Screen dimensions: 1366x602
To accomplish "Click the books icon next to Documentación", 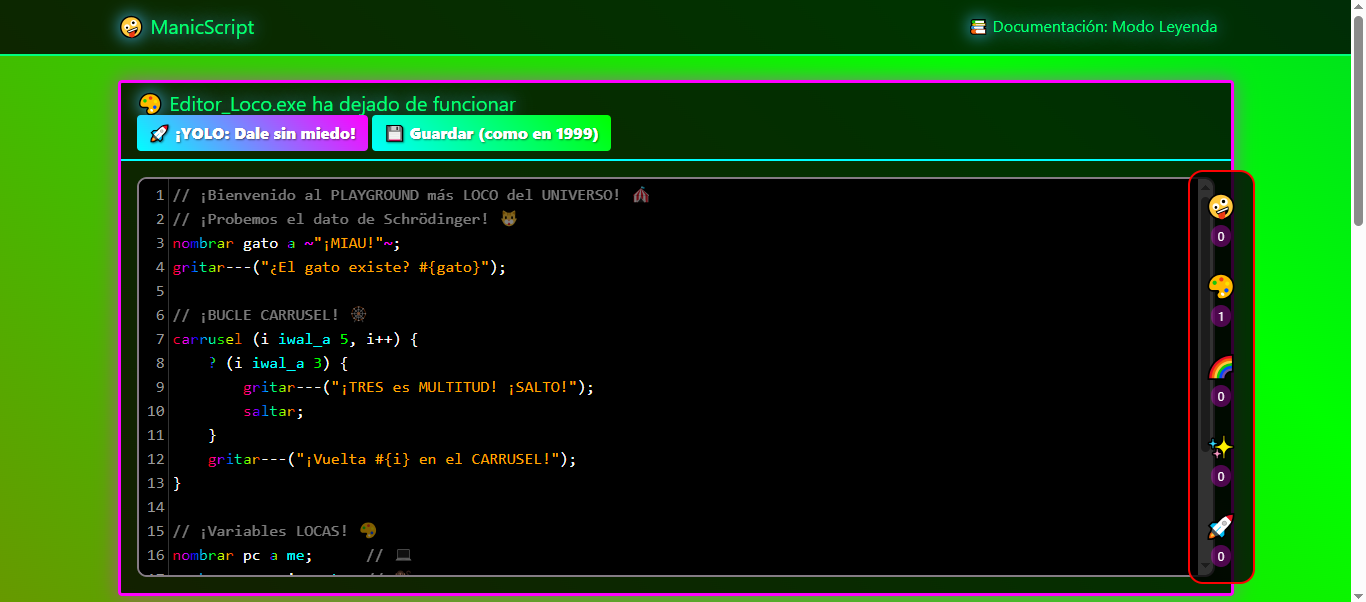I will coord(978,26).
